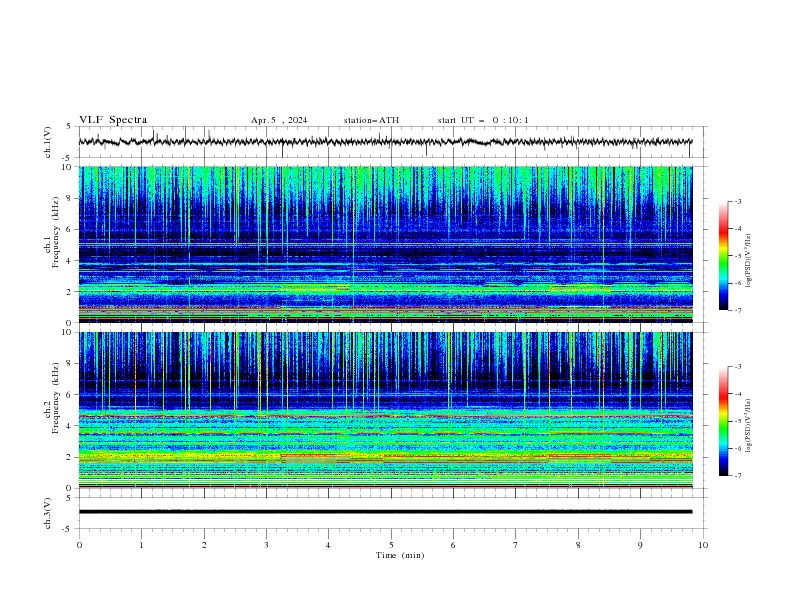Click the ch.2 spectrogram "6" kHz tick label
The image size is (792, 612).
coord(69,395)
